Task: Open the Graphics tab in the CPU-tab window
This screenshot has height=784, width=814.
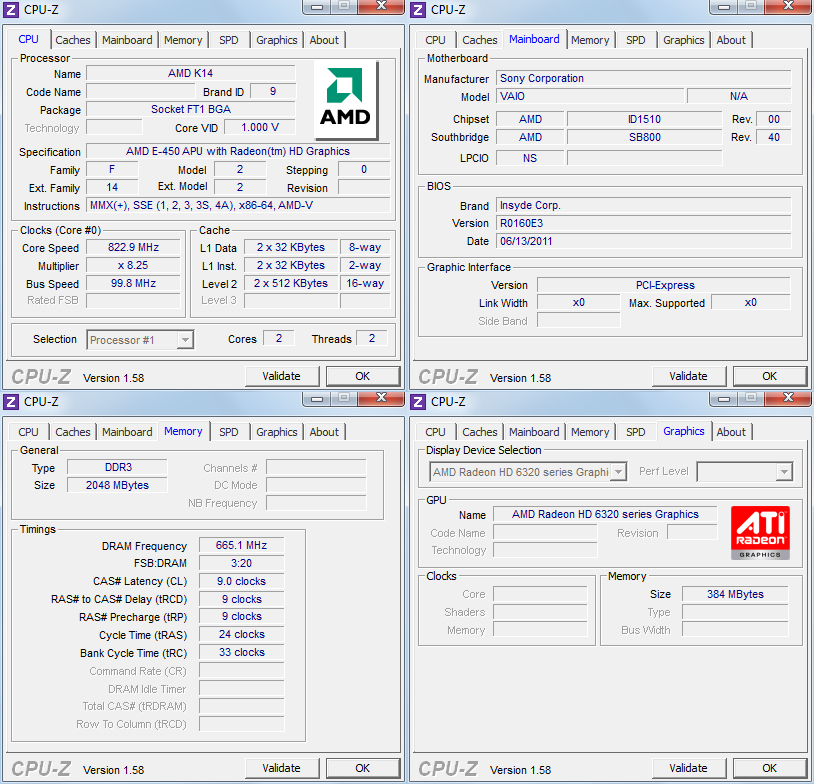Action: [x=277, y=40]
